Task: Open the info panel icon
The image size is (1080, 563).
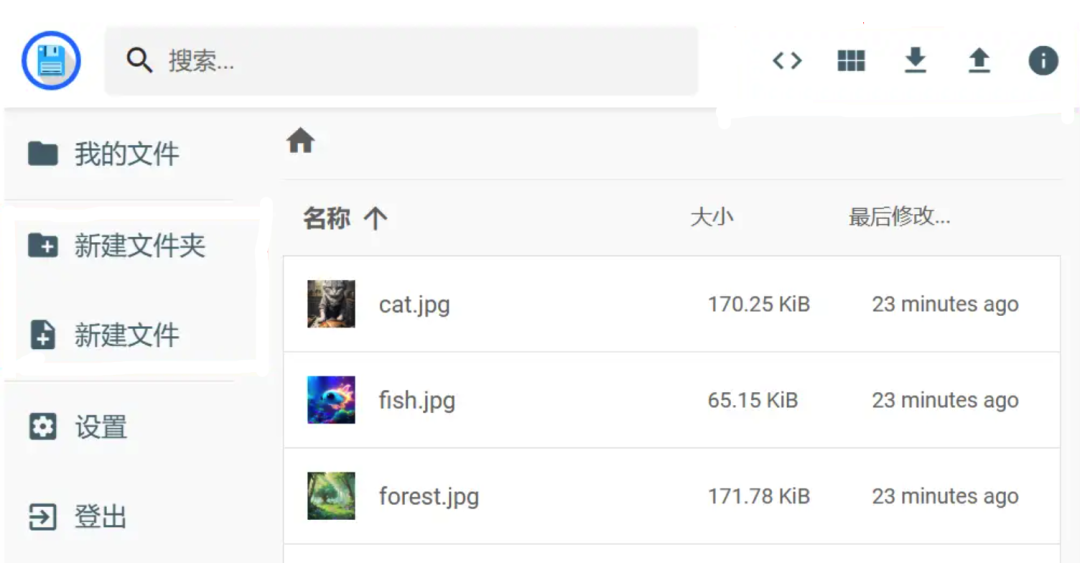Action: [1043, 61]
